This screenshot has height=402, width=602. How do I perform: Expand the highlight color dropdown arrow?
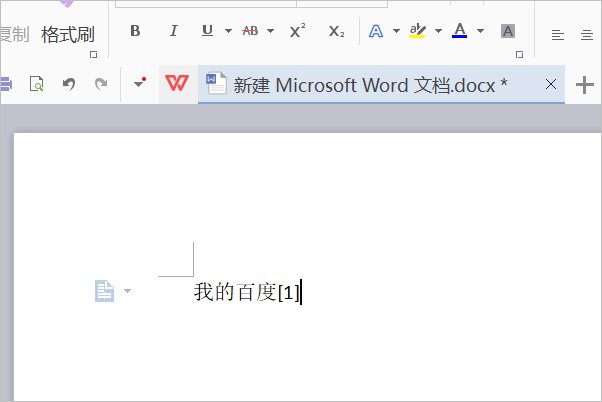pos(439,31)
